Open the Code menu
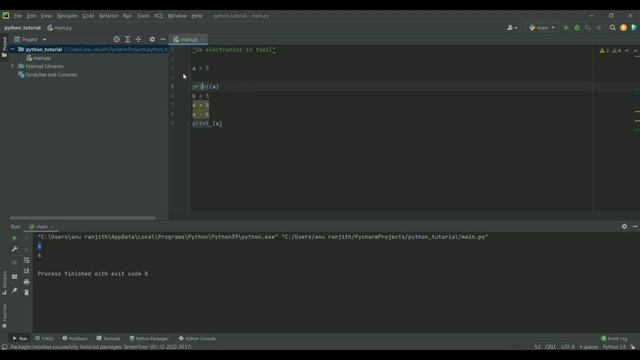 click(x=88, y=16)
